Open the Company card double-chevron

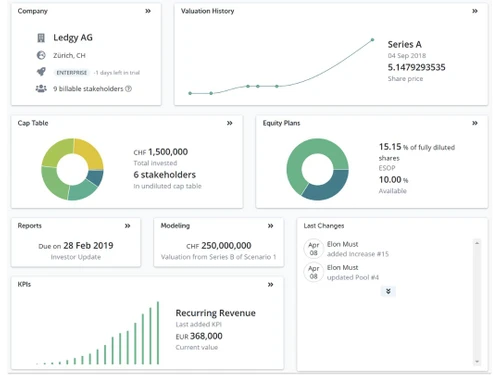click(148, 11)
